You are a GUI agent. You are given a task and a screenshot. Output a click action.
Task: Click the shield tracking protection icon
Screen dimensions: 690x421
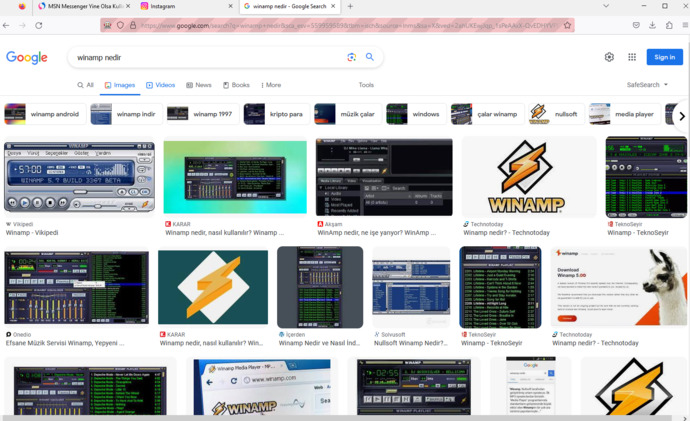tap(120, 26)
